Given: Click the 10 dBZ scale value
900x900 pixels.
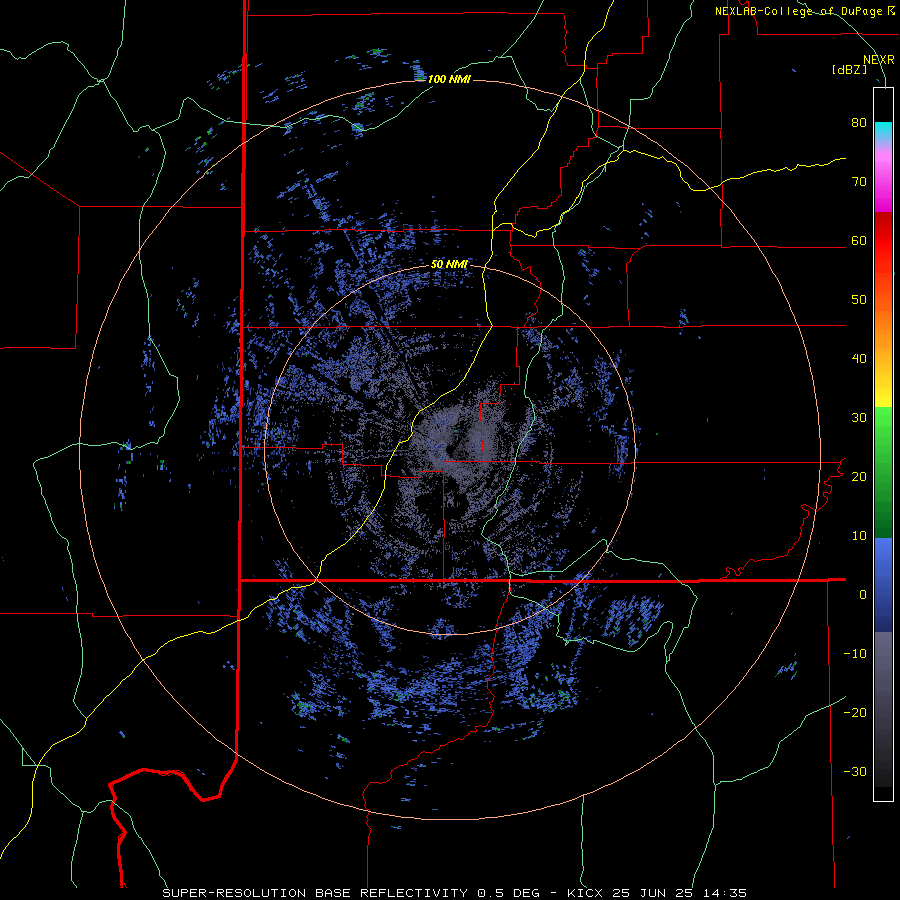Looking at the screenshot, I should tap(859, 536).
